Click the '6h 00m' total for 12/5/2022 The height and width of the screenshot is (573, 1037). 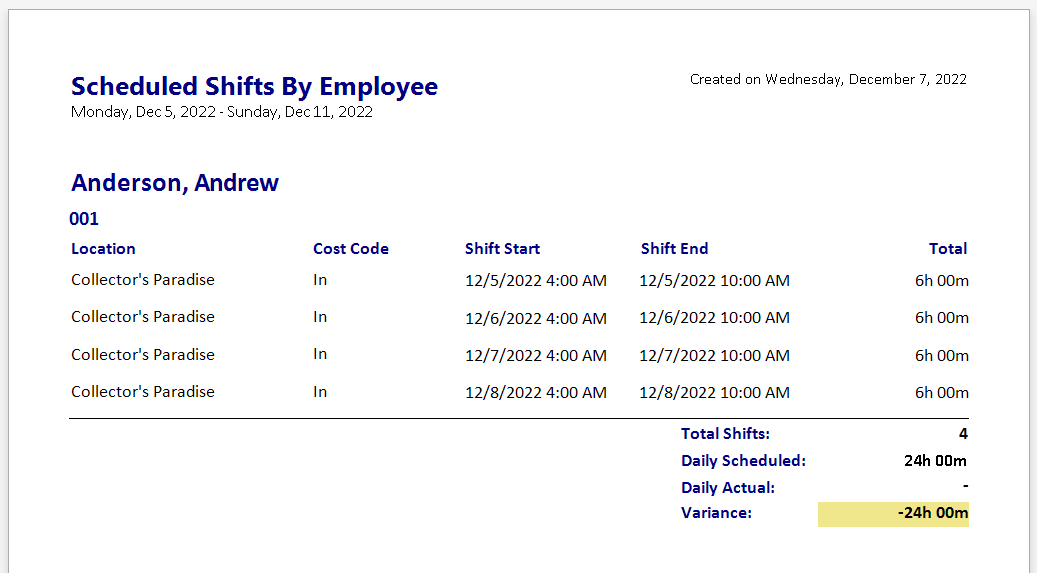click(x=942, y=281)
